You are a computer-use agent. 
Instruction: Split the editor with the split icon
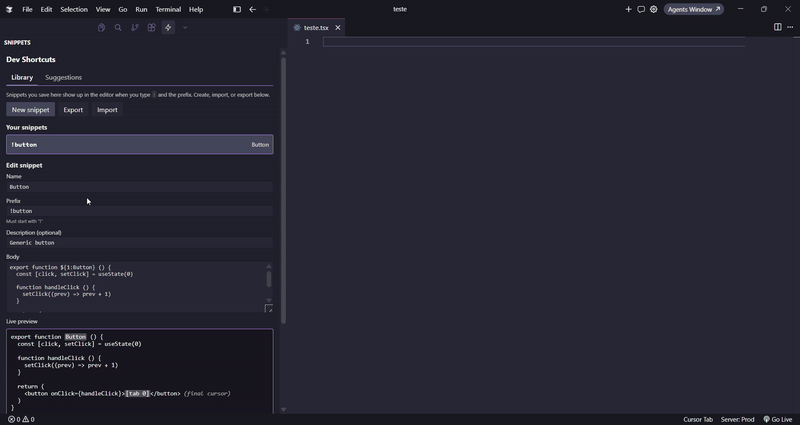point(778,27)
